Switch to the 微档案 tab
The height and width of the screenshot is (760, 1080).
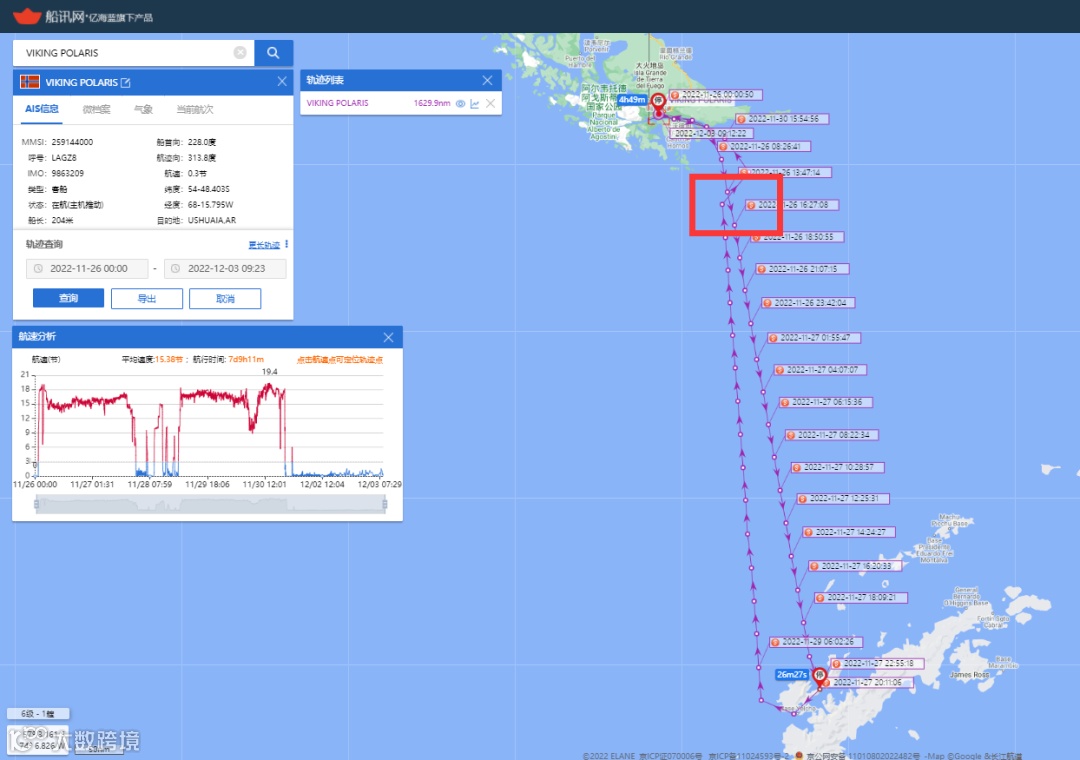point(96,109)
